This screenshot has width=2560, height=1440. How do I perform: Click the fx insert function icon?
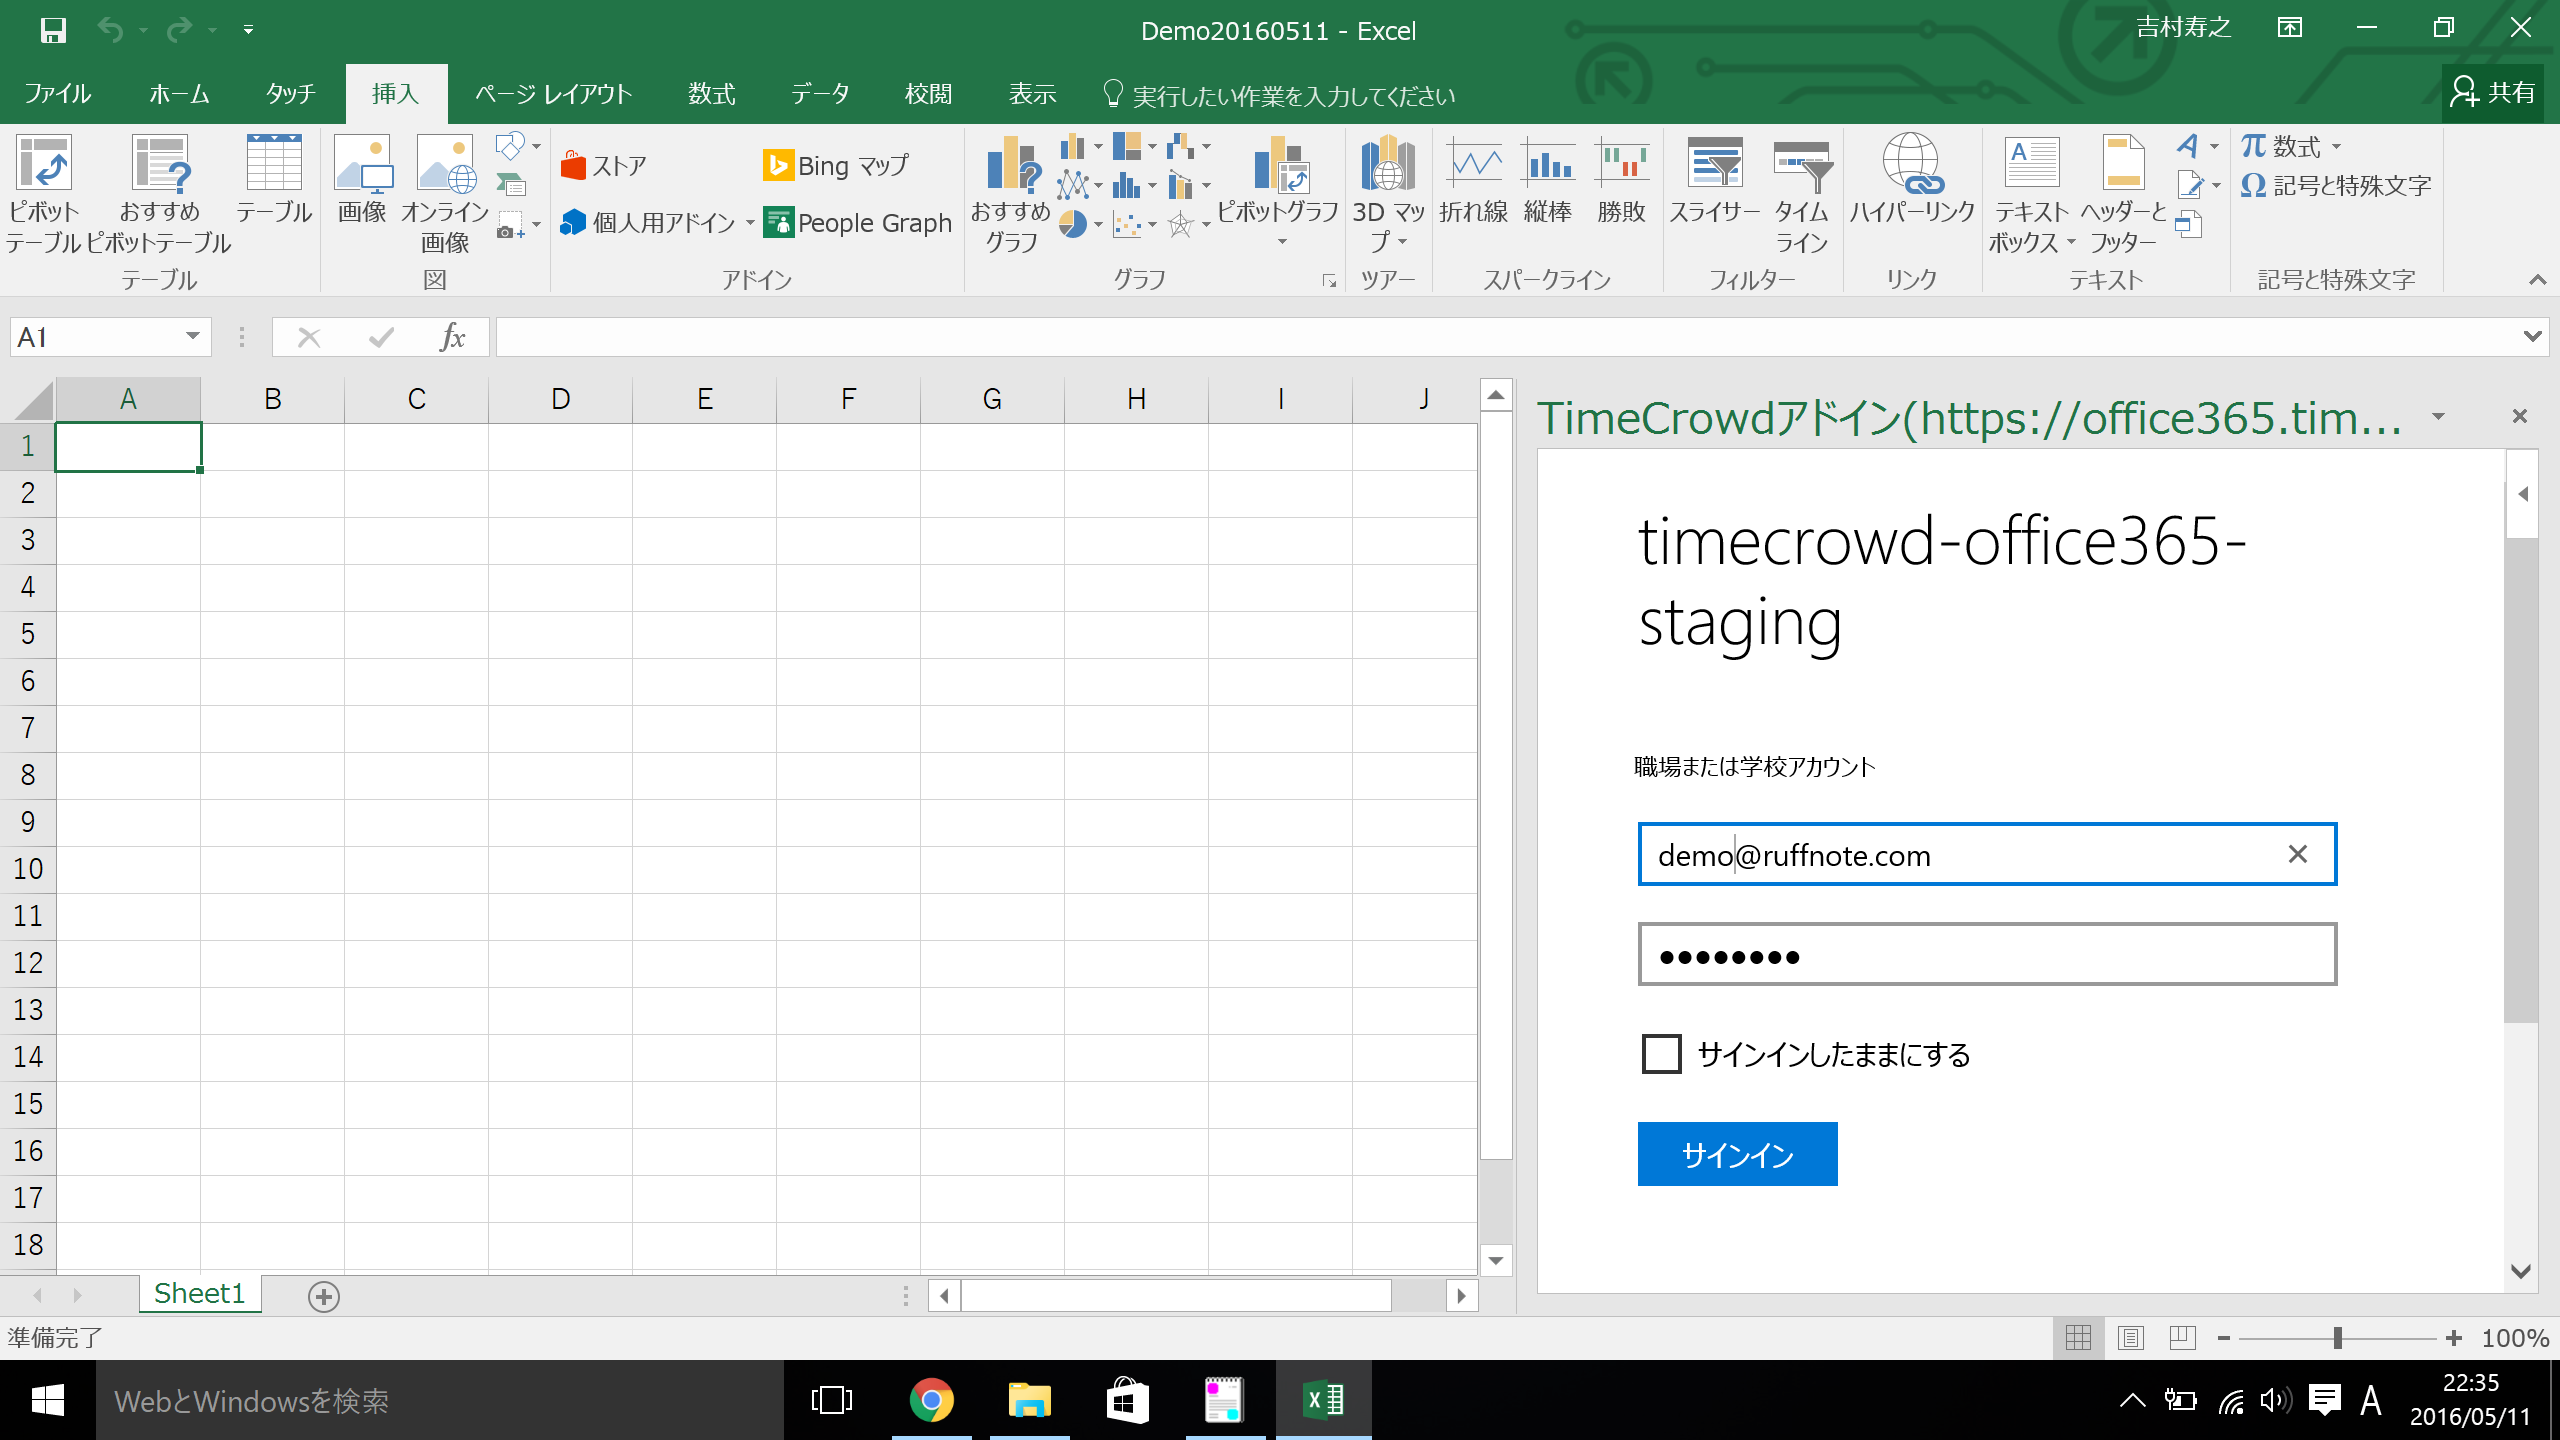[x=452, y=337]
